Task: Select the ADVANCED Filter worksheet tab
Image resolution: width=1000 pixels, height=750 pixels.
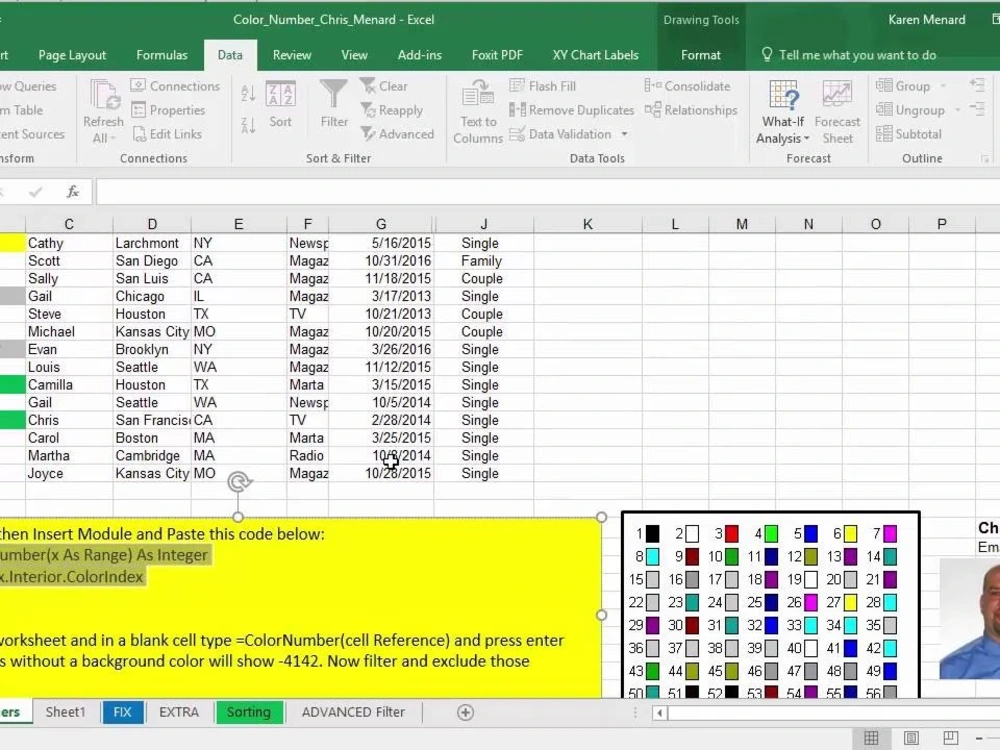Action: [353, 712]
